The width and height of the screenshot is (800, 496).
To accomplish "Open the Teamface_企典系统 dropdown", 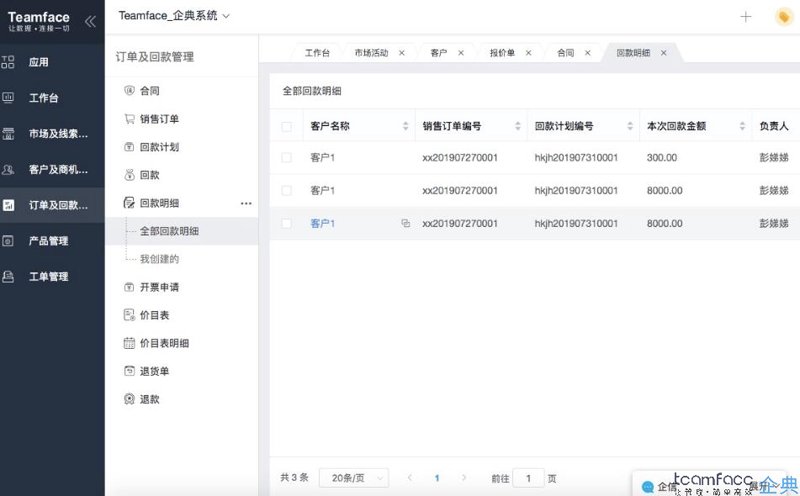I will point(174,16).
